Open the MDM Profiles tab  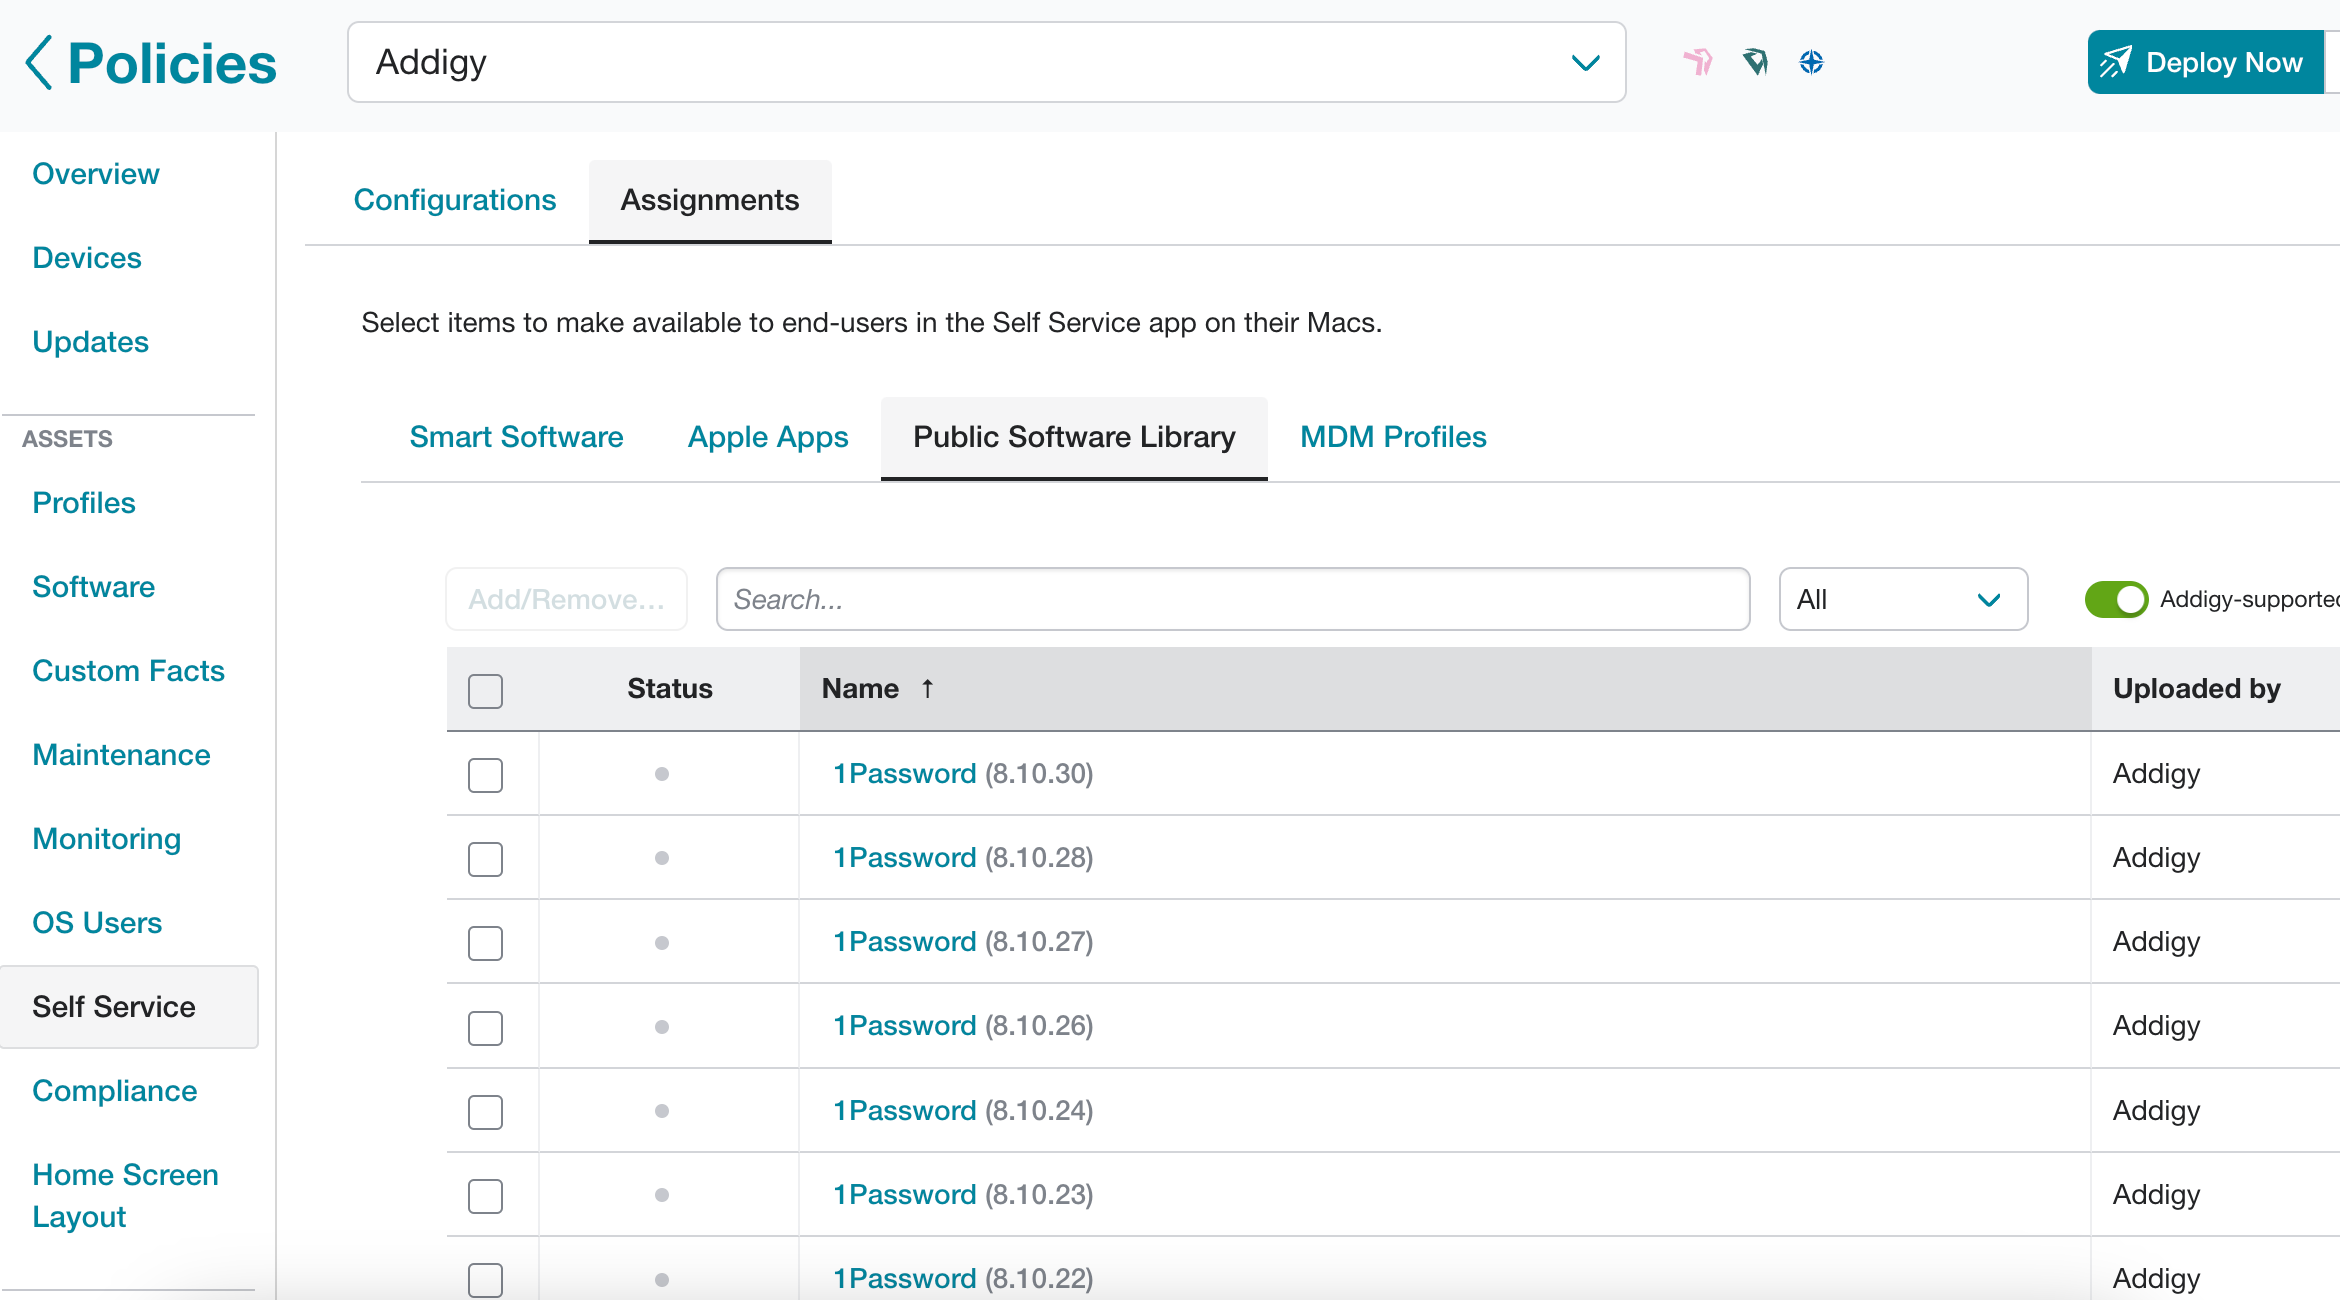point(1393,437)
